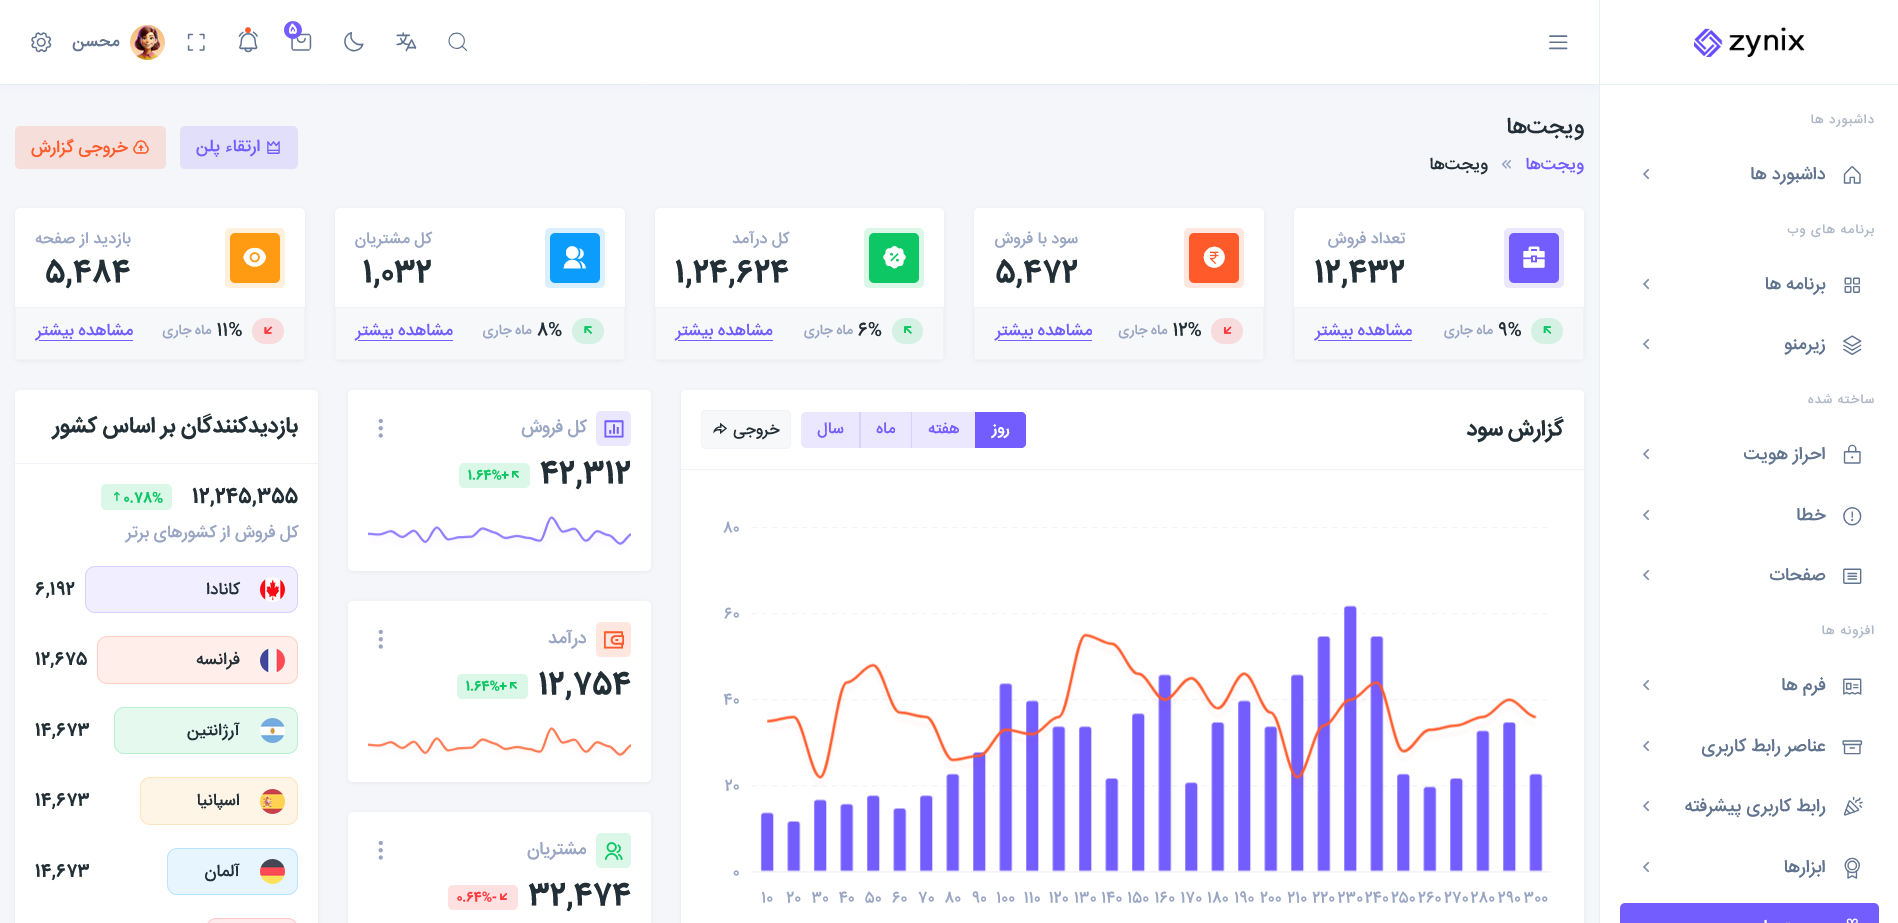Toggle dark mode moon icon
This screenshot has height=923, width=1898.
[x=353, y=42]
